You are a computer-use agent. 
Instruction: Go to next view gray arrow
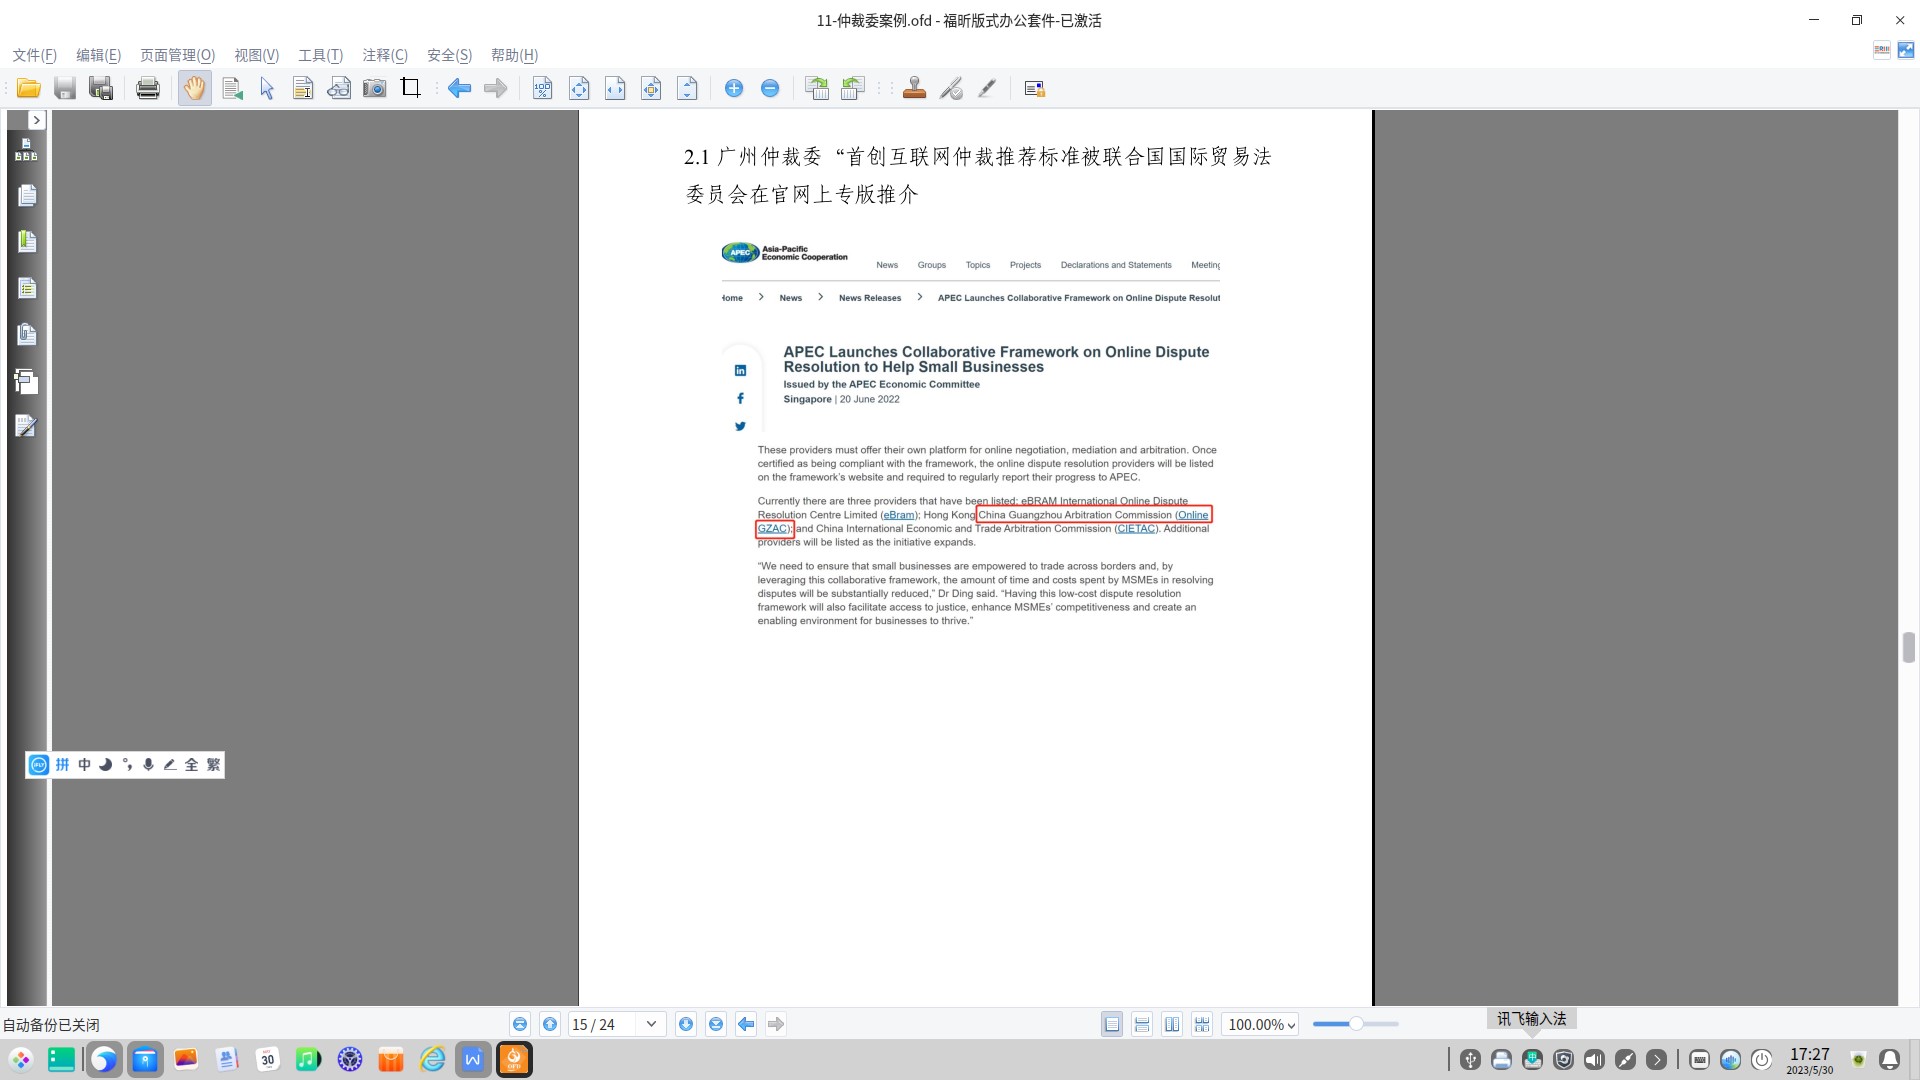[495, 89]
